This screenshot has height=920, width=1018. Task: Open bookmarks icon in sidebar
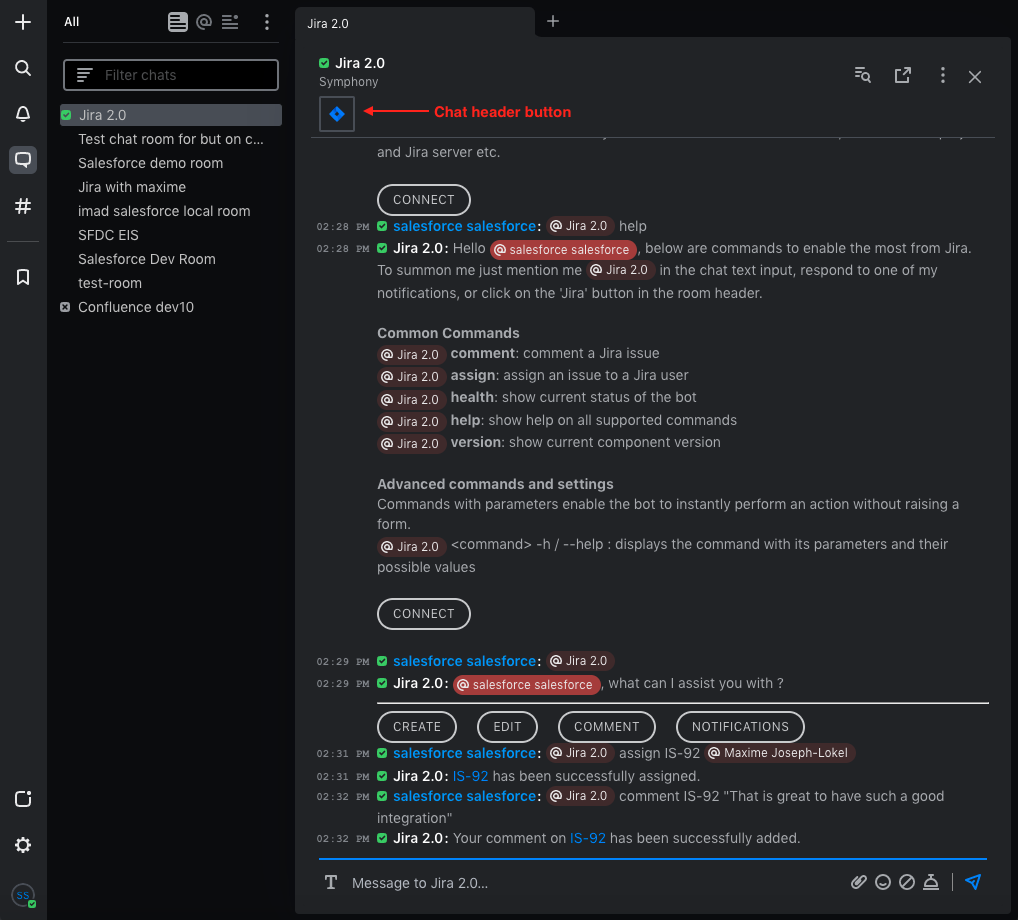point(23,277)
